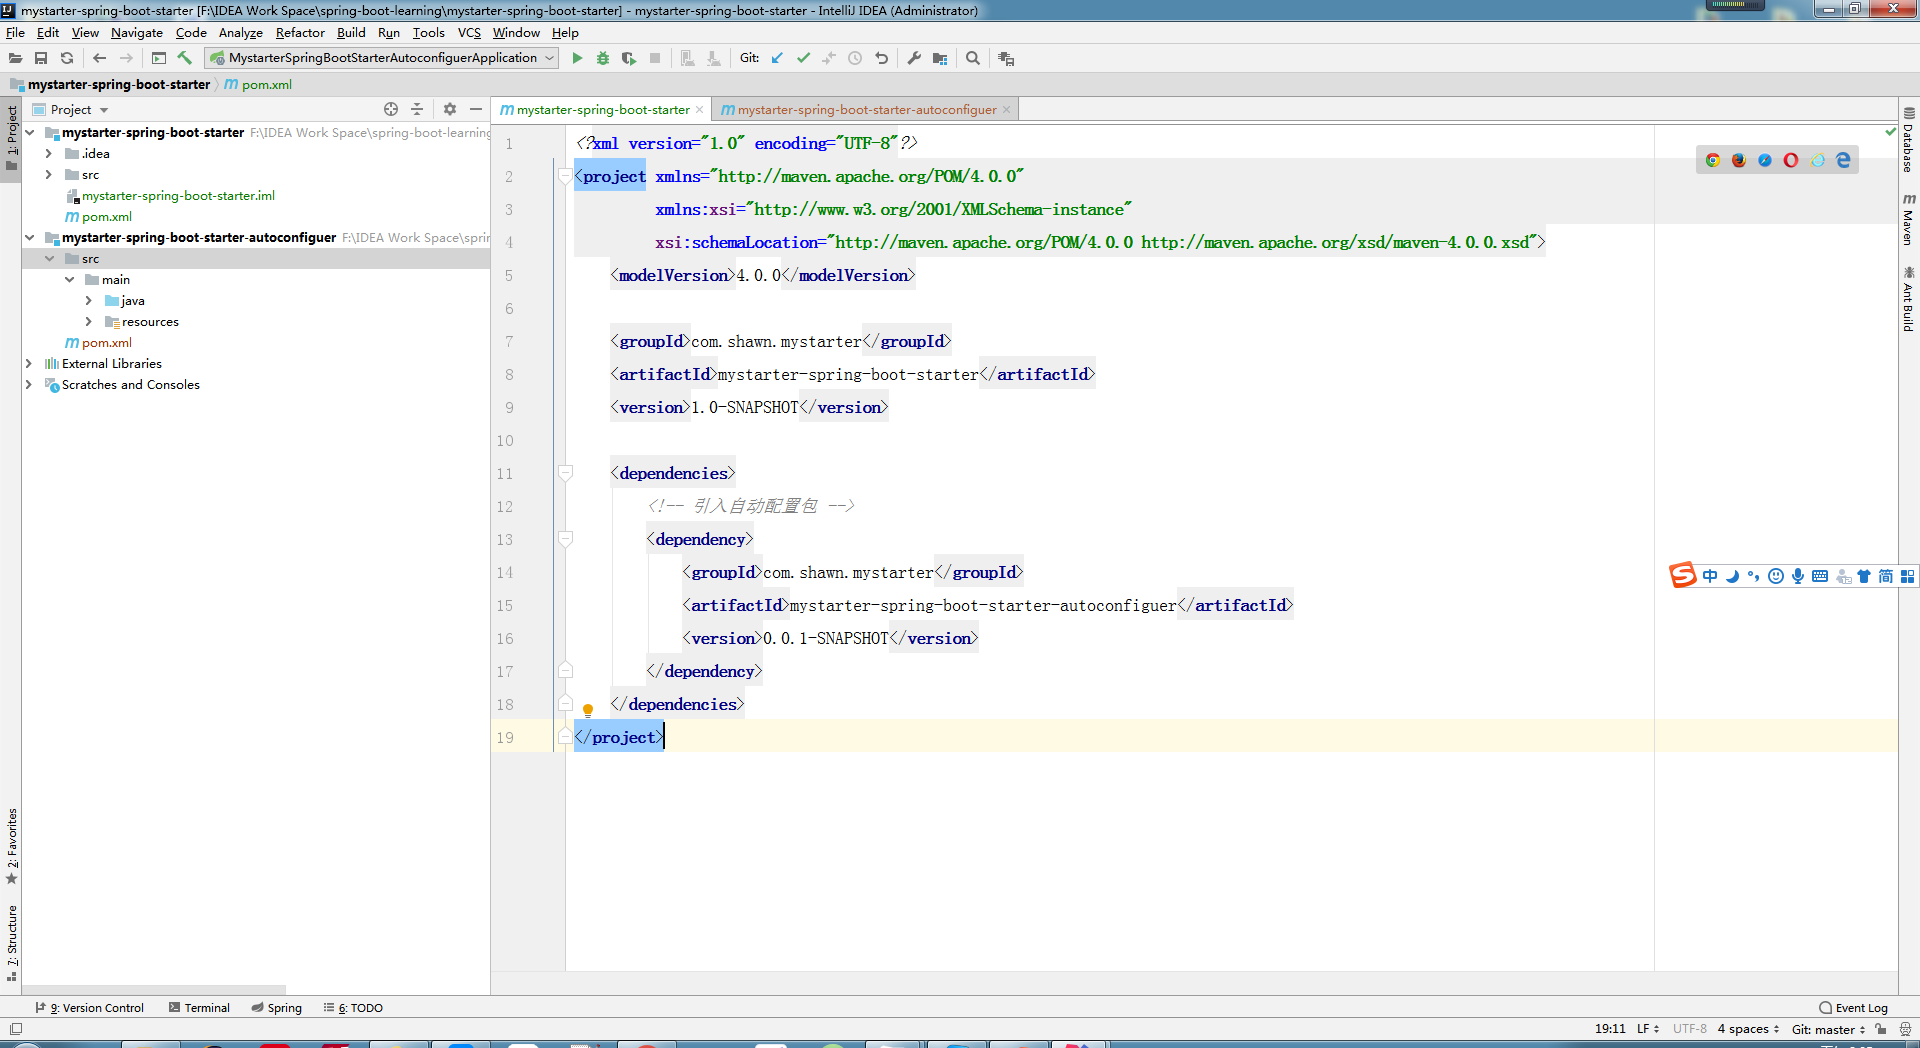Viewport: 1920px width, 1048px height.
Task: Expand the java folder
Action: pyautogui.click(x=89, y=301)
